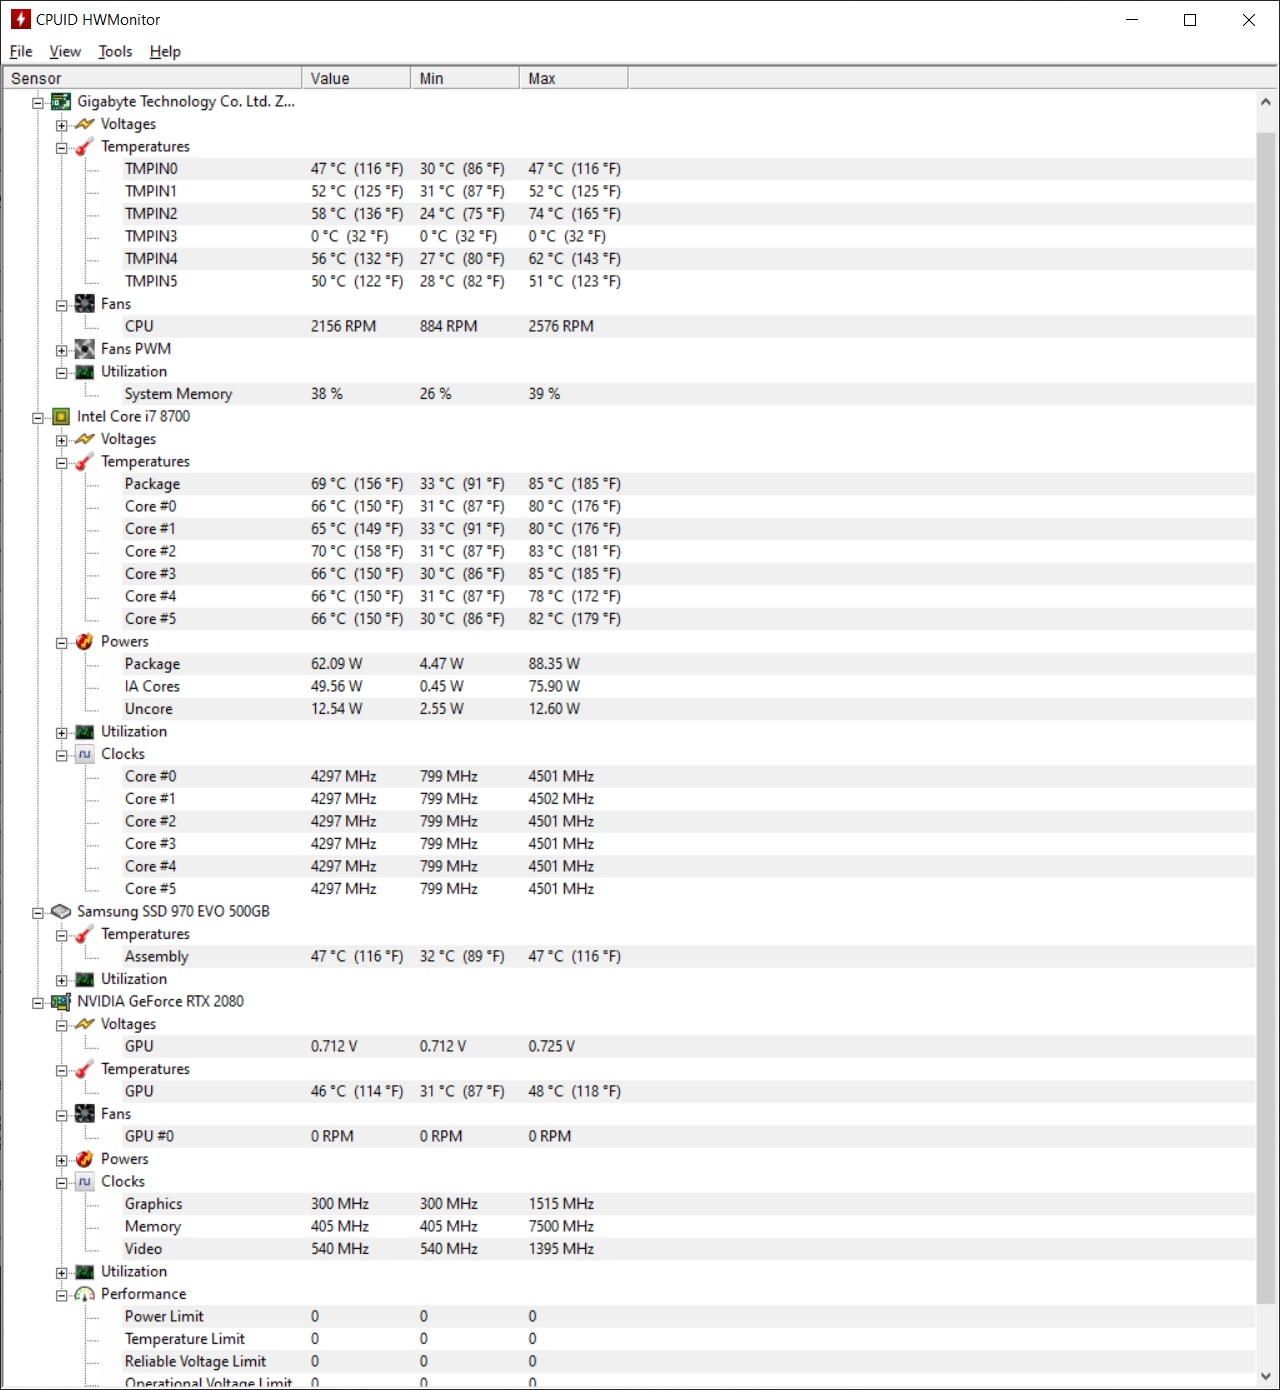This screenshot has height=1390, width=1280.
Task: Click the Temperatures icon under Samsung SSD
Action: point(85,934)
